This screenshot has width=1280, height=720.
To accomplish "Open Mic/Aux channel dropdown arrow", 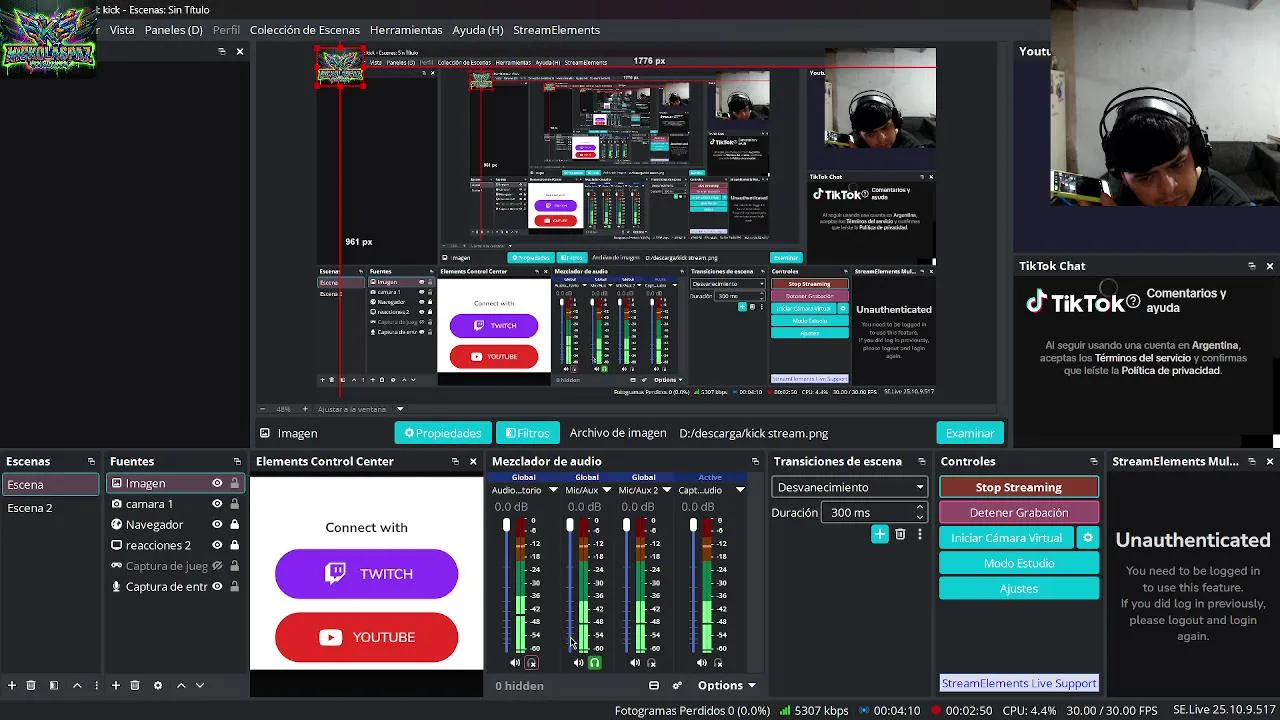I will tap(607, 490).
